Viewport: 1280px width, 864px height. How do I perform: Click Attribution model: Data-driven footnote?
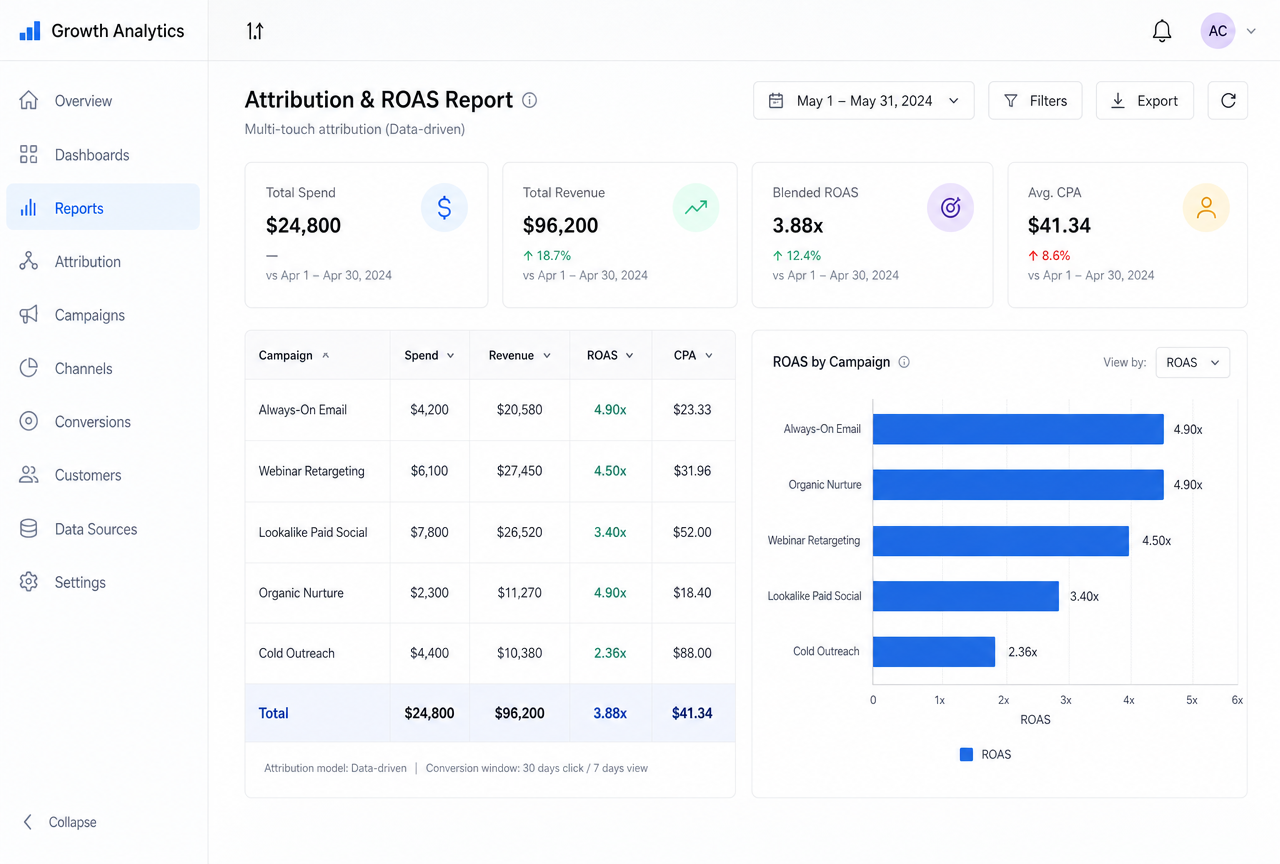pos(336,768)
